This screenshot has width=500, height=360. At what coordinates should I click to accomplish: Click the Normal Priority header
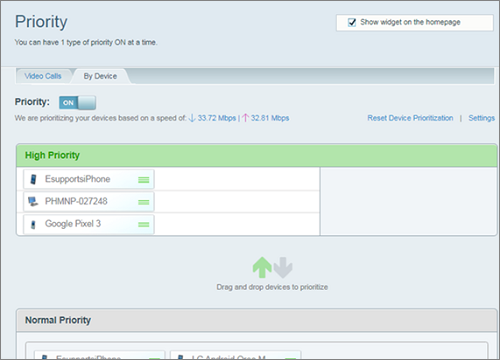tap(256, 320)
